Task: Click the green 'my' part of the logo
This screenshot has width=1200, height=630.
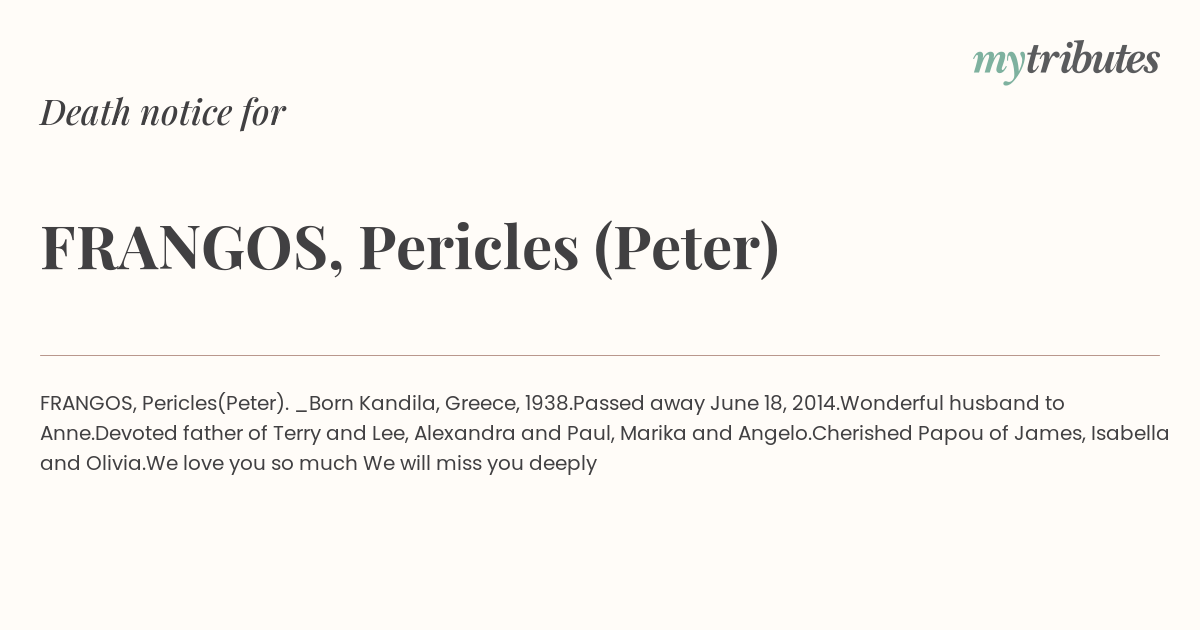Action: click(999, 64)
